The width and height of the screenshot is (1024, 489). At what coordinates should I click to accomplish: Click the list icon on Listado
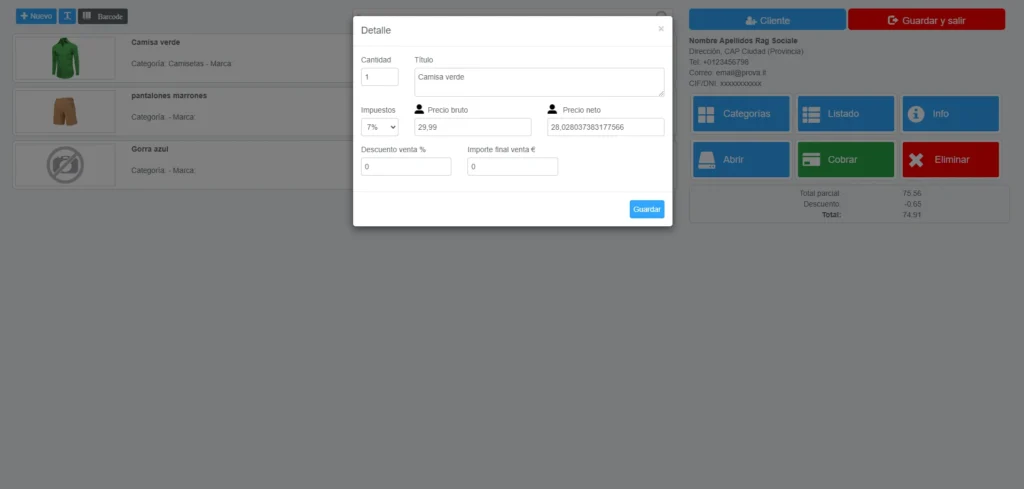coord(811,114)
